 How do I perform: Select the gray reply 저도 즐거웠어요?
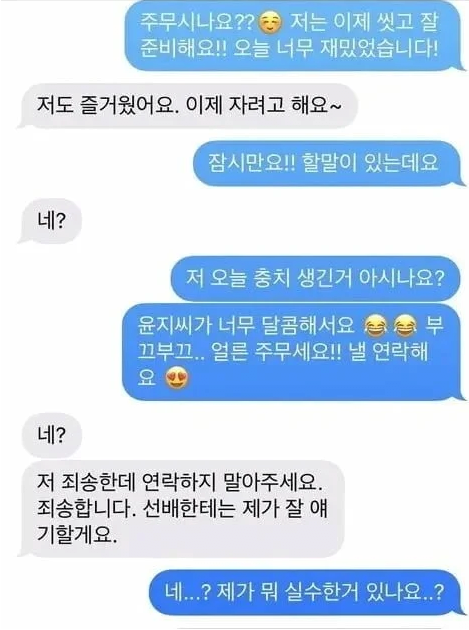pyautogui.click(x=188, y=106)
